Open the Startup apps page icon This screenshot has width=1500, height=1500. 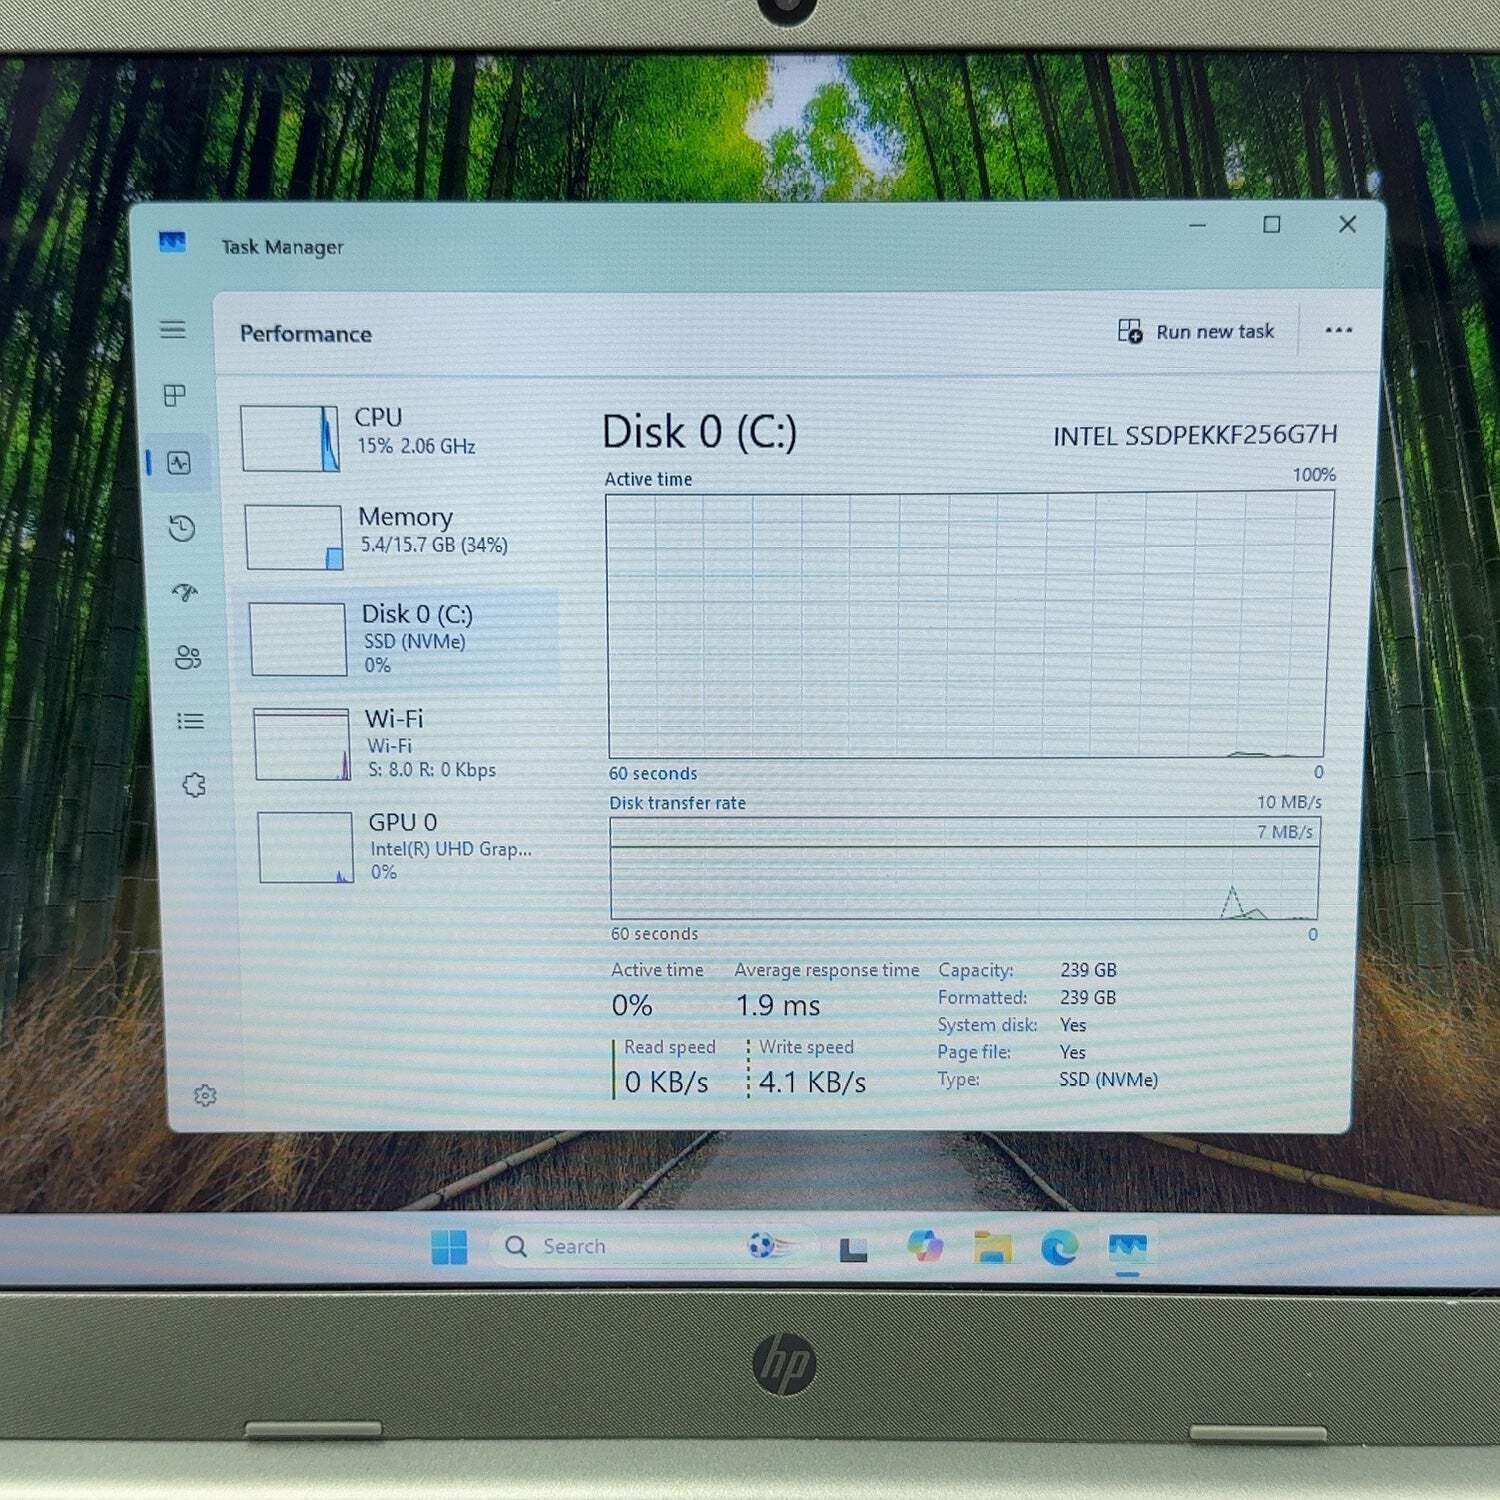click(x=185, y=592)
